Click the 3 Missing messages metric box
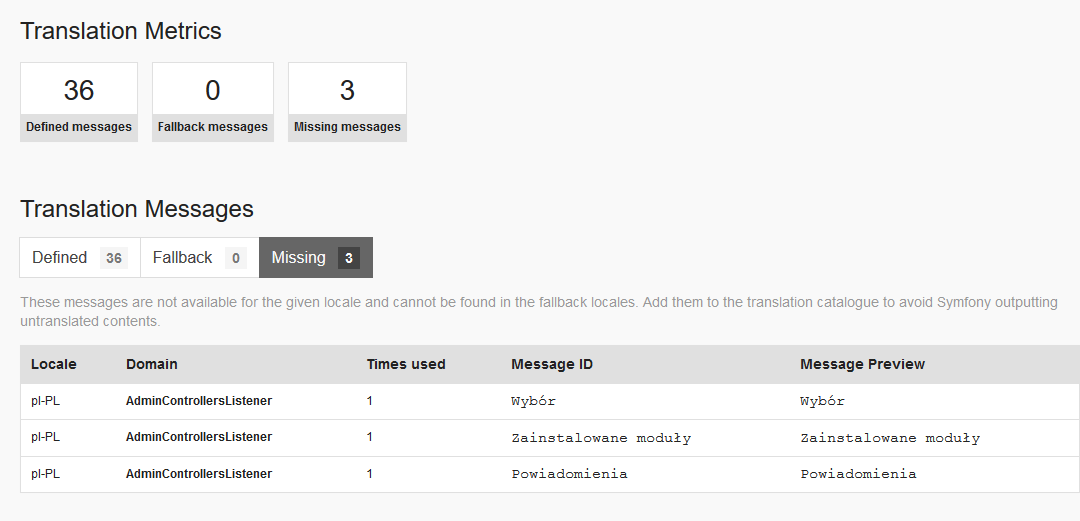The width and height of the screenshot is (1080, 521). [347, 101]
